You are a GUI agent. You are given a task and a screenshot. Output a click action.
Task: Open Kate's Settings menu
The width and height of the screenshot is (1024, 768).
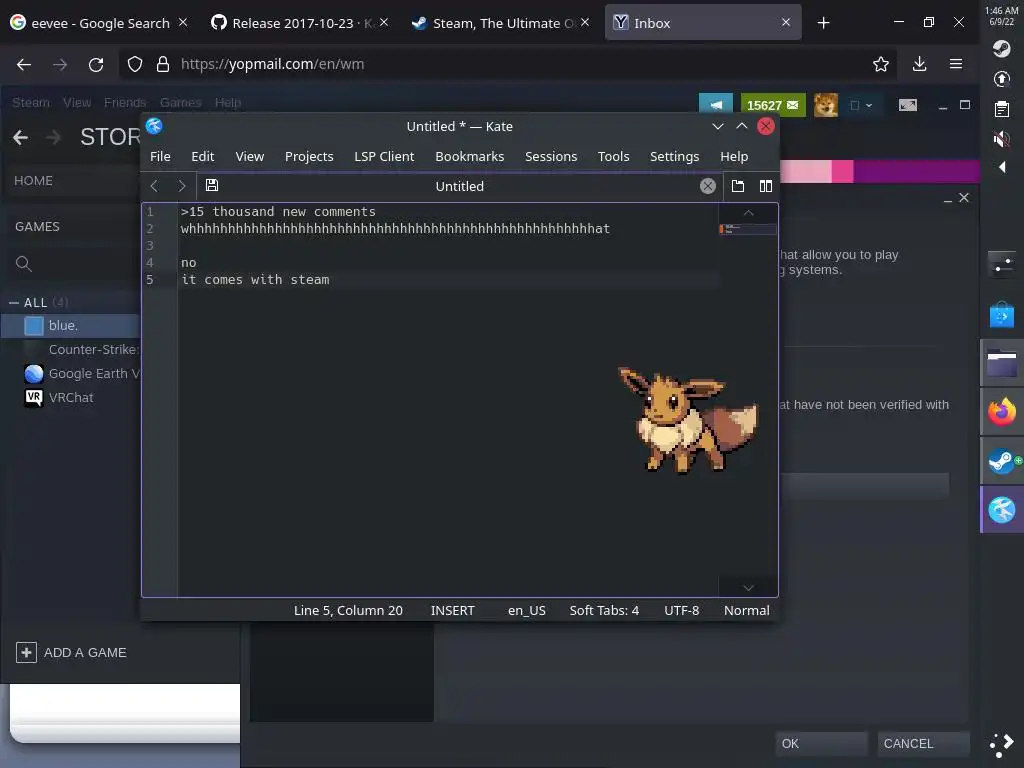pos(674,157)
